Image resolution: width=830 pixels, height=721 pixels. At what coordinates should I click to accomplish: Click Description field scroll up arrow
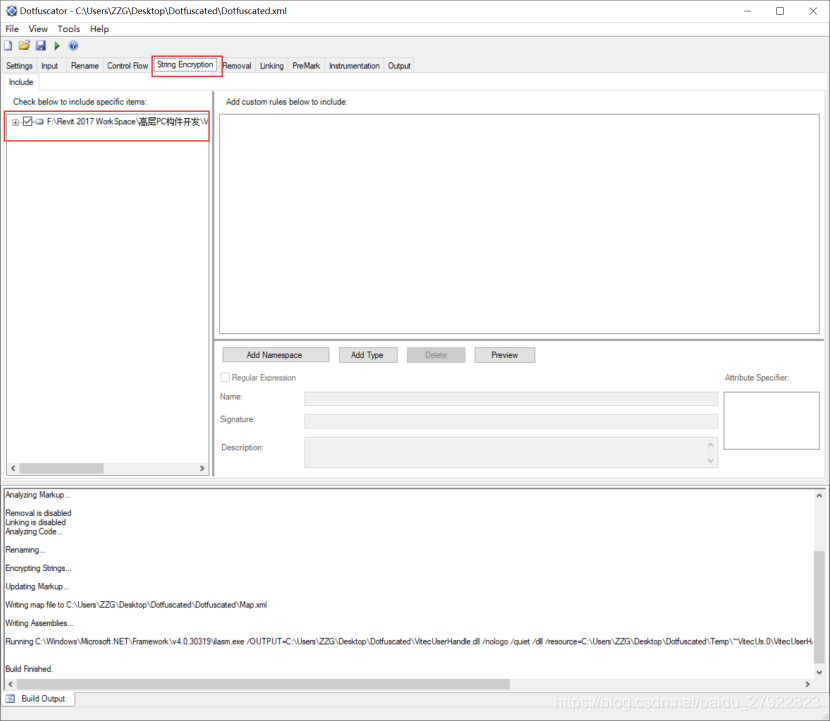[x=711, y=444]
